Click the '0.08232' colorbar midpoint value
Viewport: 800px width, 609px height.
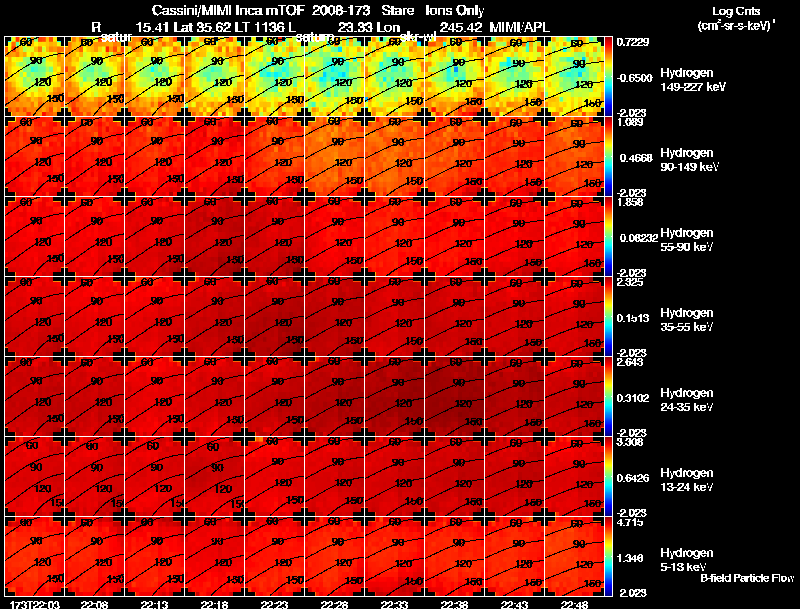[639, 238]
